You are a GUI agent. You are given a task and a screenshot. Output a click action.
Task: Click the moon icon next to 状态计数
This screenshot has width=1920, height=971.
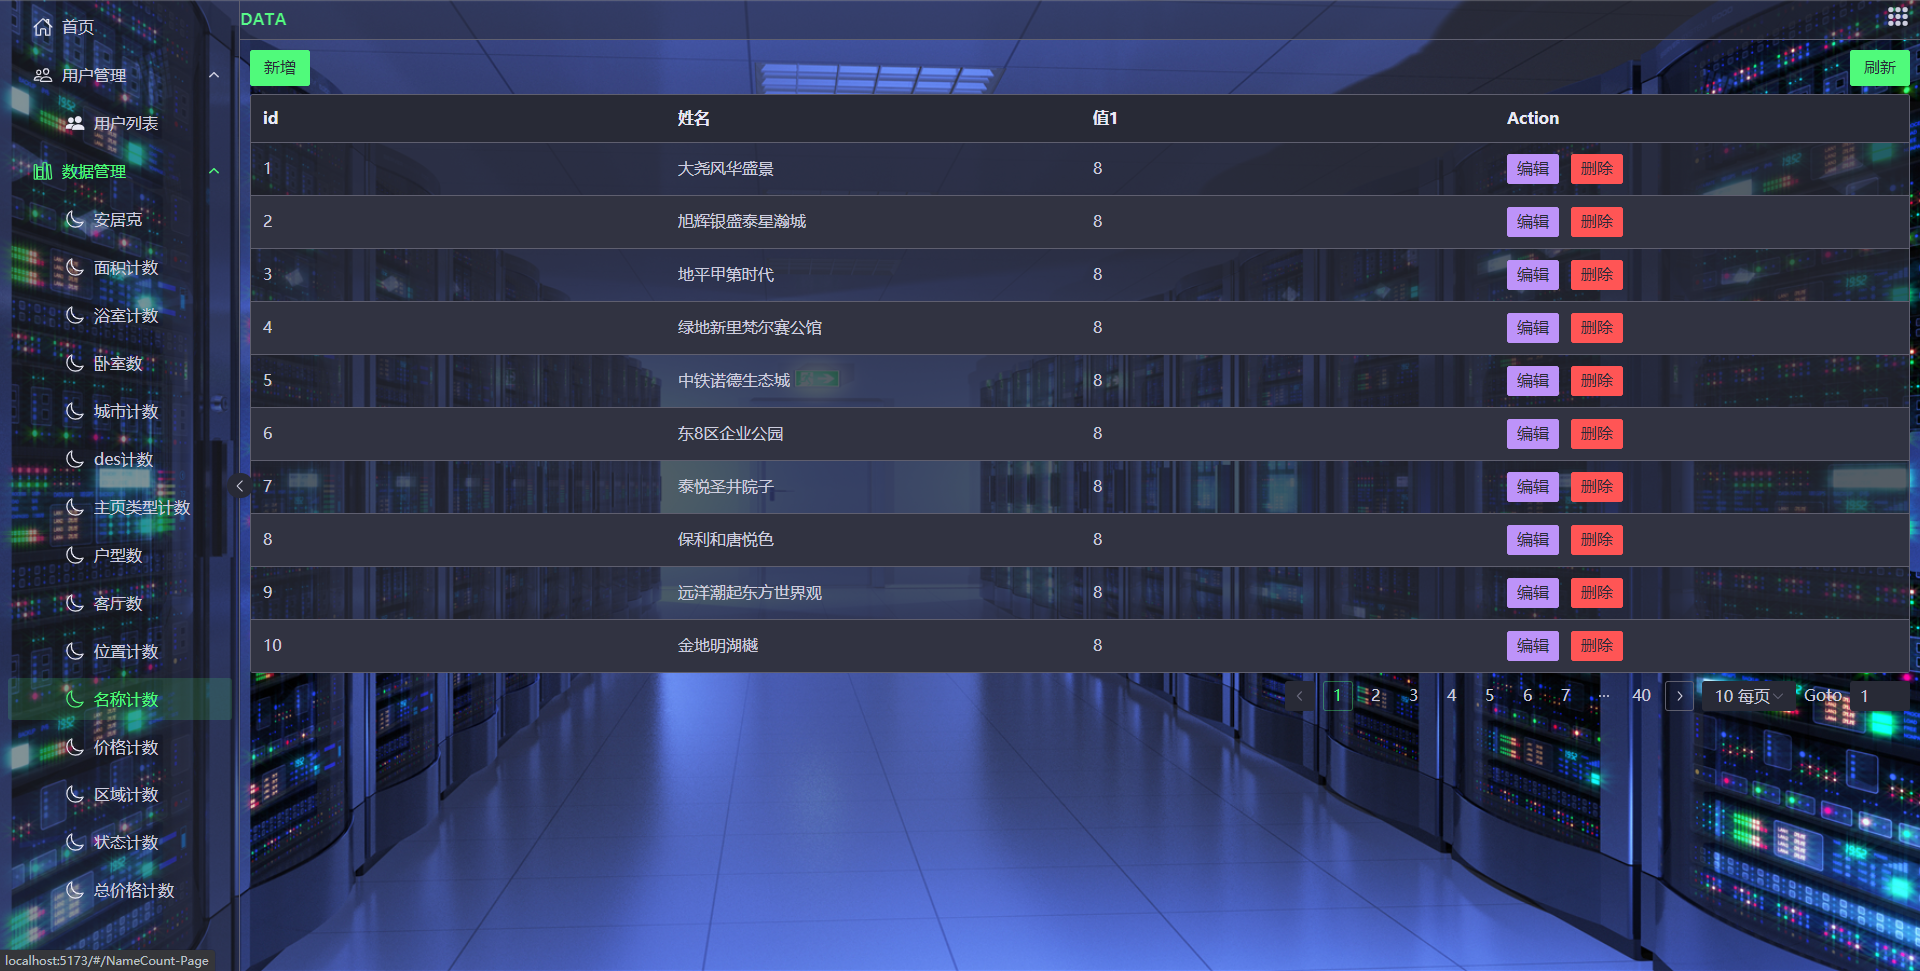(75, 842)
